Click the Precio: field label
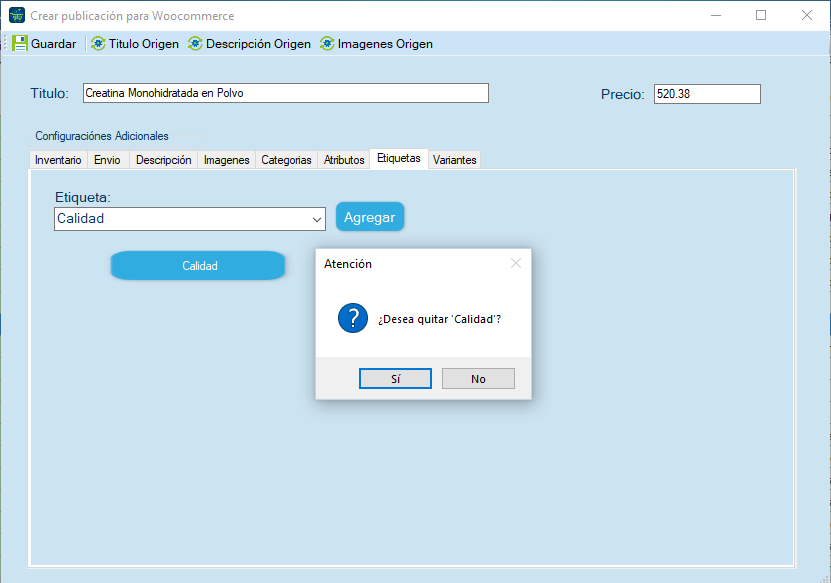 pos(623,94)
